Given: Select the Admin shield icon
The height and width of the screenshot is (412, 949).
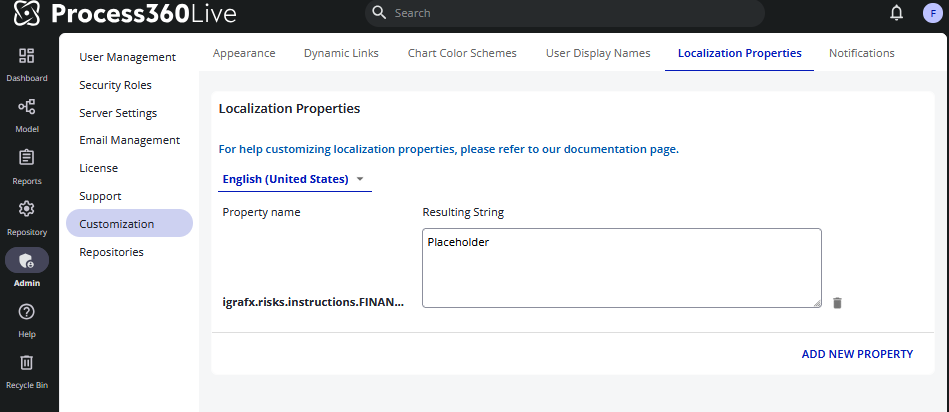Looking at the screenshot, I should point(26,260).
